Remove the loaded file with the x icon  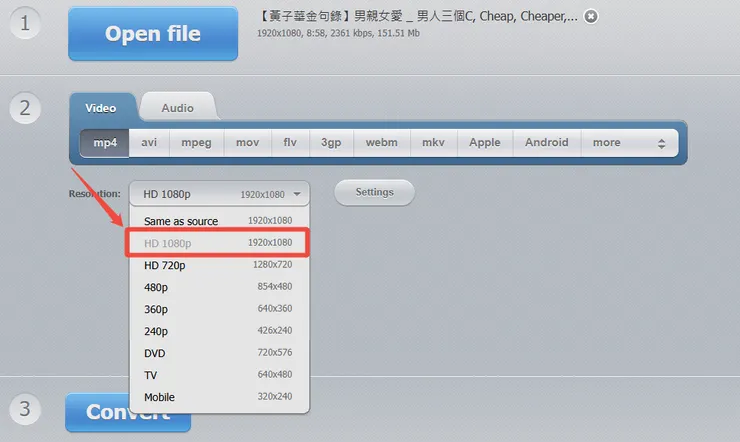(x=590, y=17)
